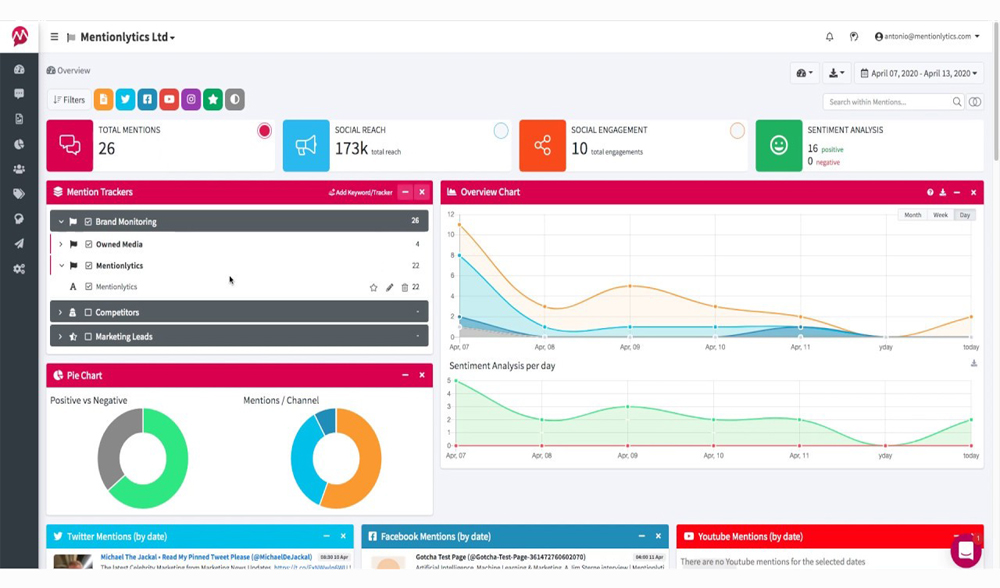Open the Mentionlytics Ltd project dropdown
Screen dimensions: 1000x588
[127, 37]
